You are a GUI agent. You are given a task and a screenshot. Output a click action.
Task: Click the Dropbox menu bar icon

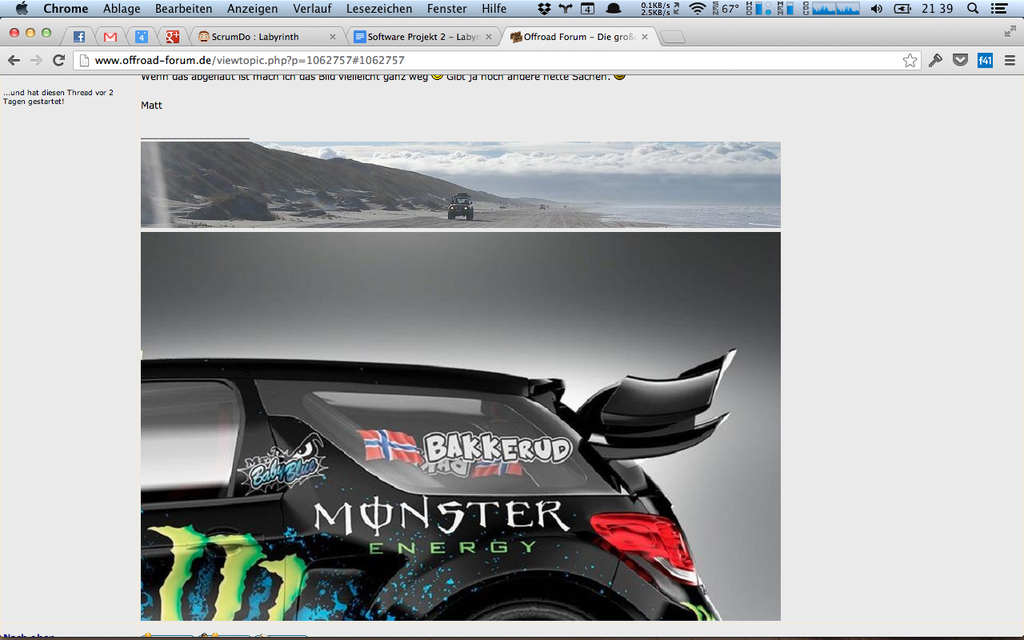click(x=544, y=8)
